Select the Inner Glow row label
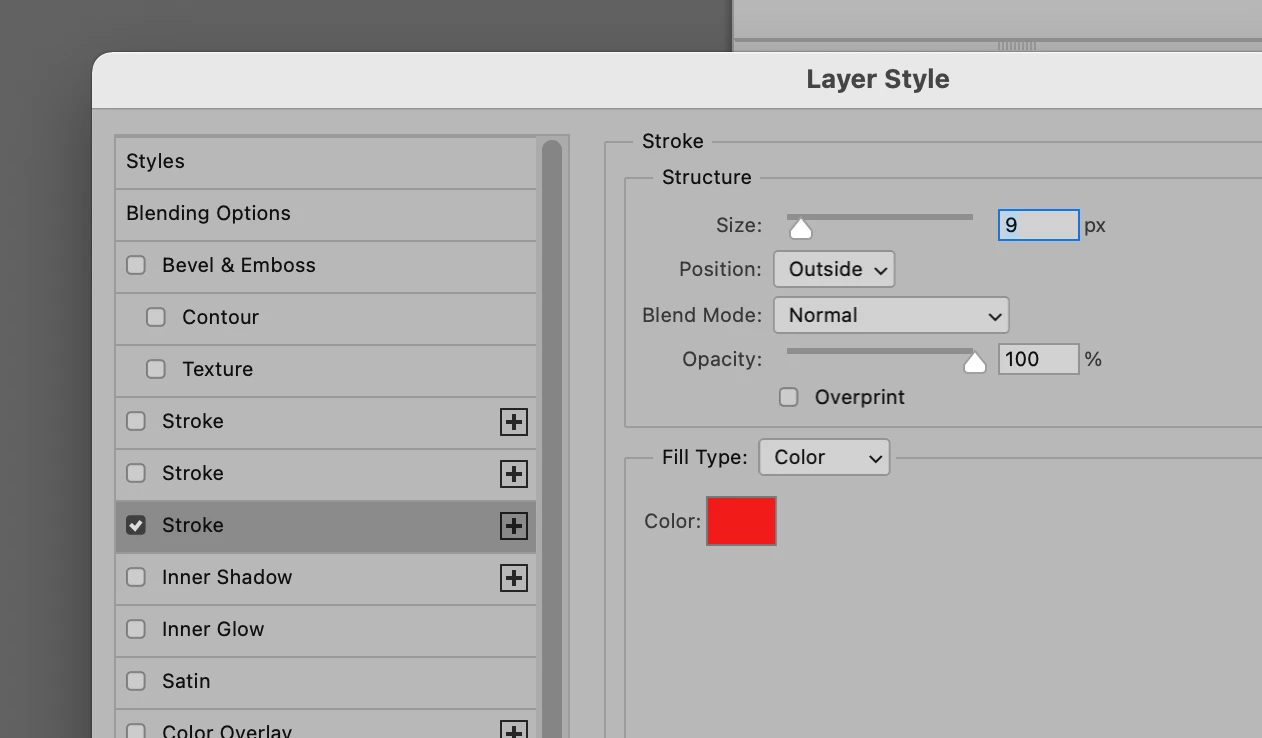 tap(213, 629)
